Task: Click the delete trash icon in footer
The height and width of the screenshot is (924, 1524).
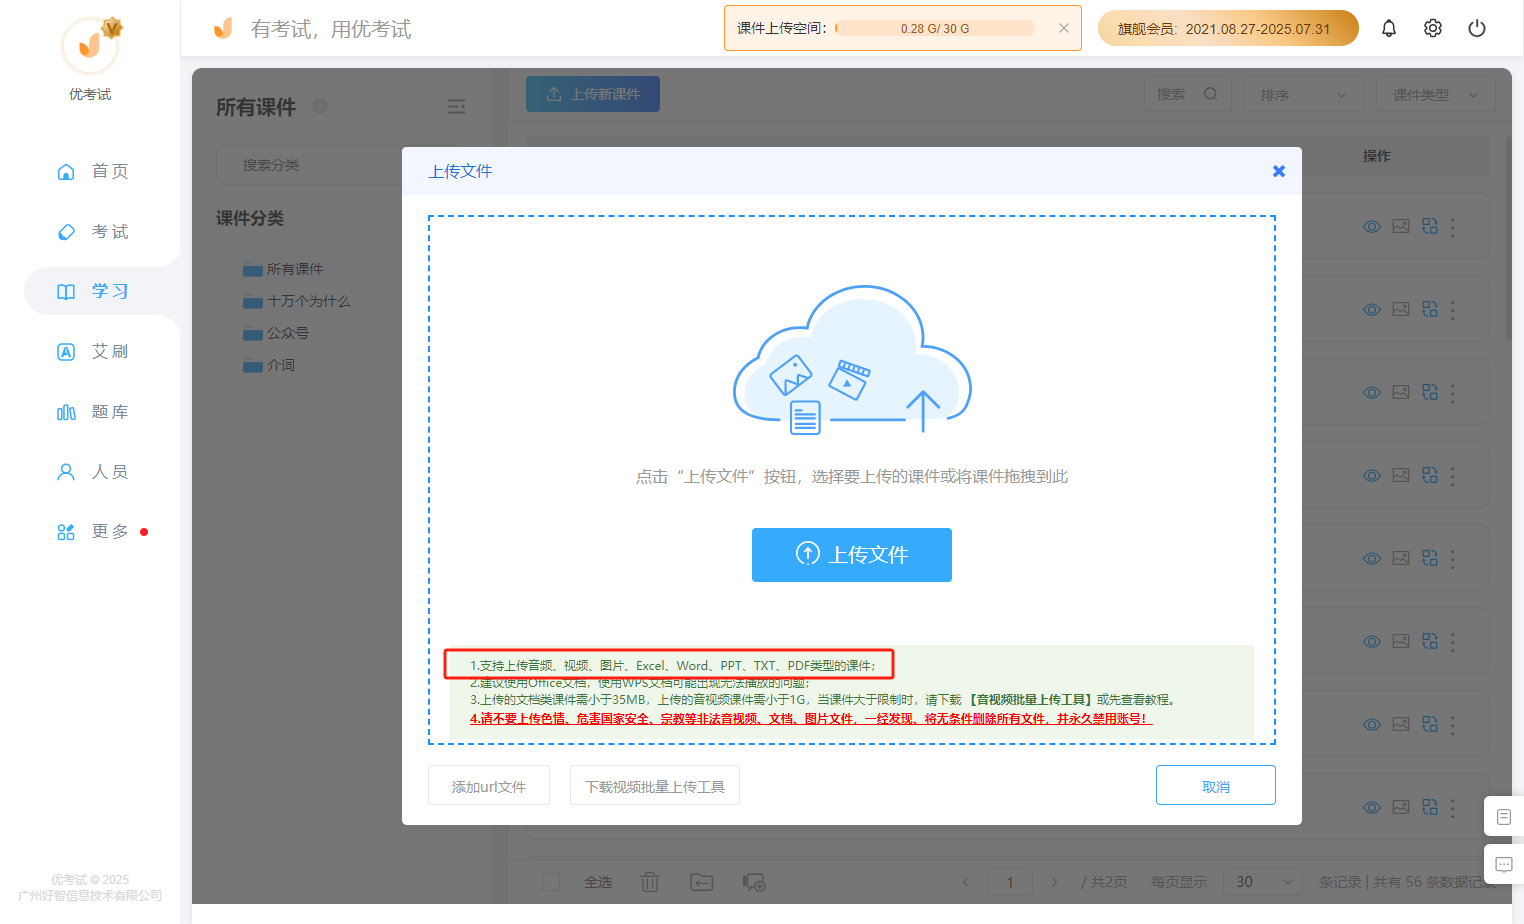Action: tap(650, 882)
